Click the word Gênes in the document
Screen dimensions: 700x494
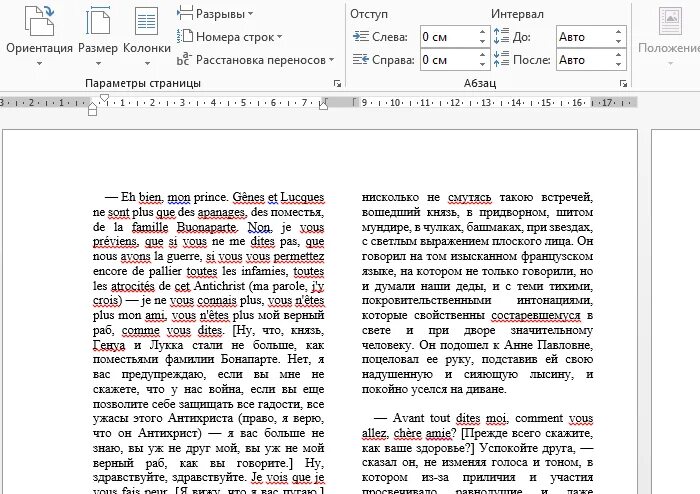tap(248, 197)
